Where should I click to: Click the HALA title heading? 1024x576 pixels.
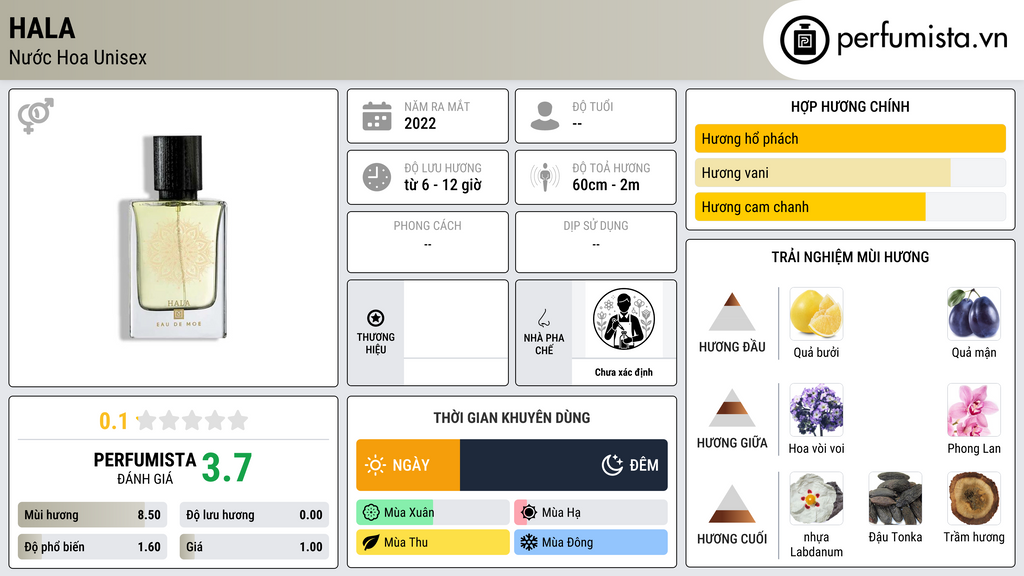click(42, 28)
